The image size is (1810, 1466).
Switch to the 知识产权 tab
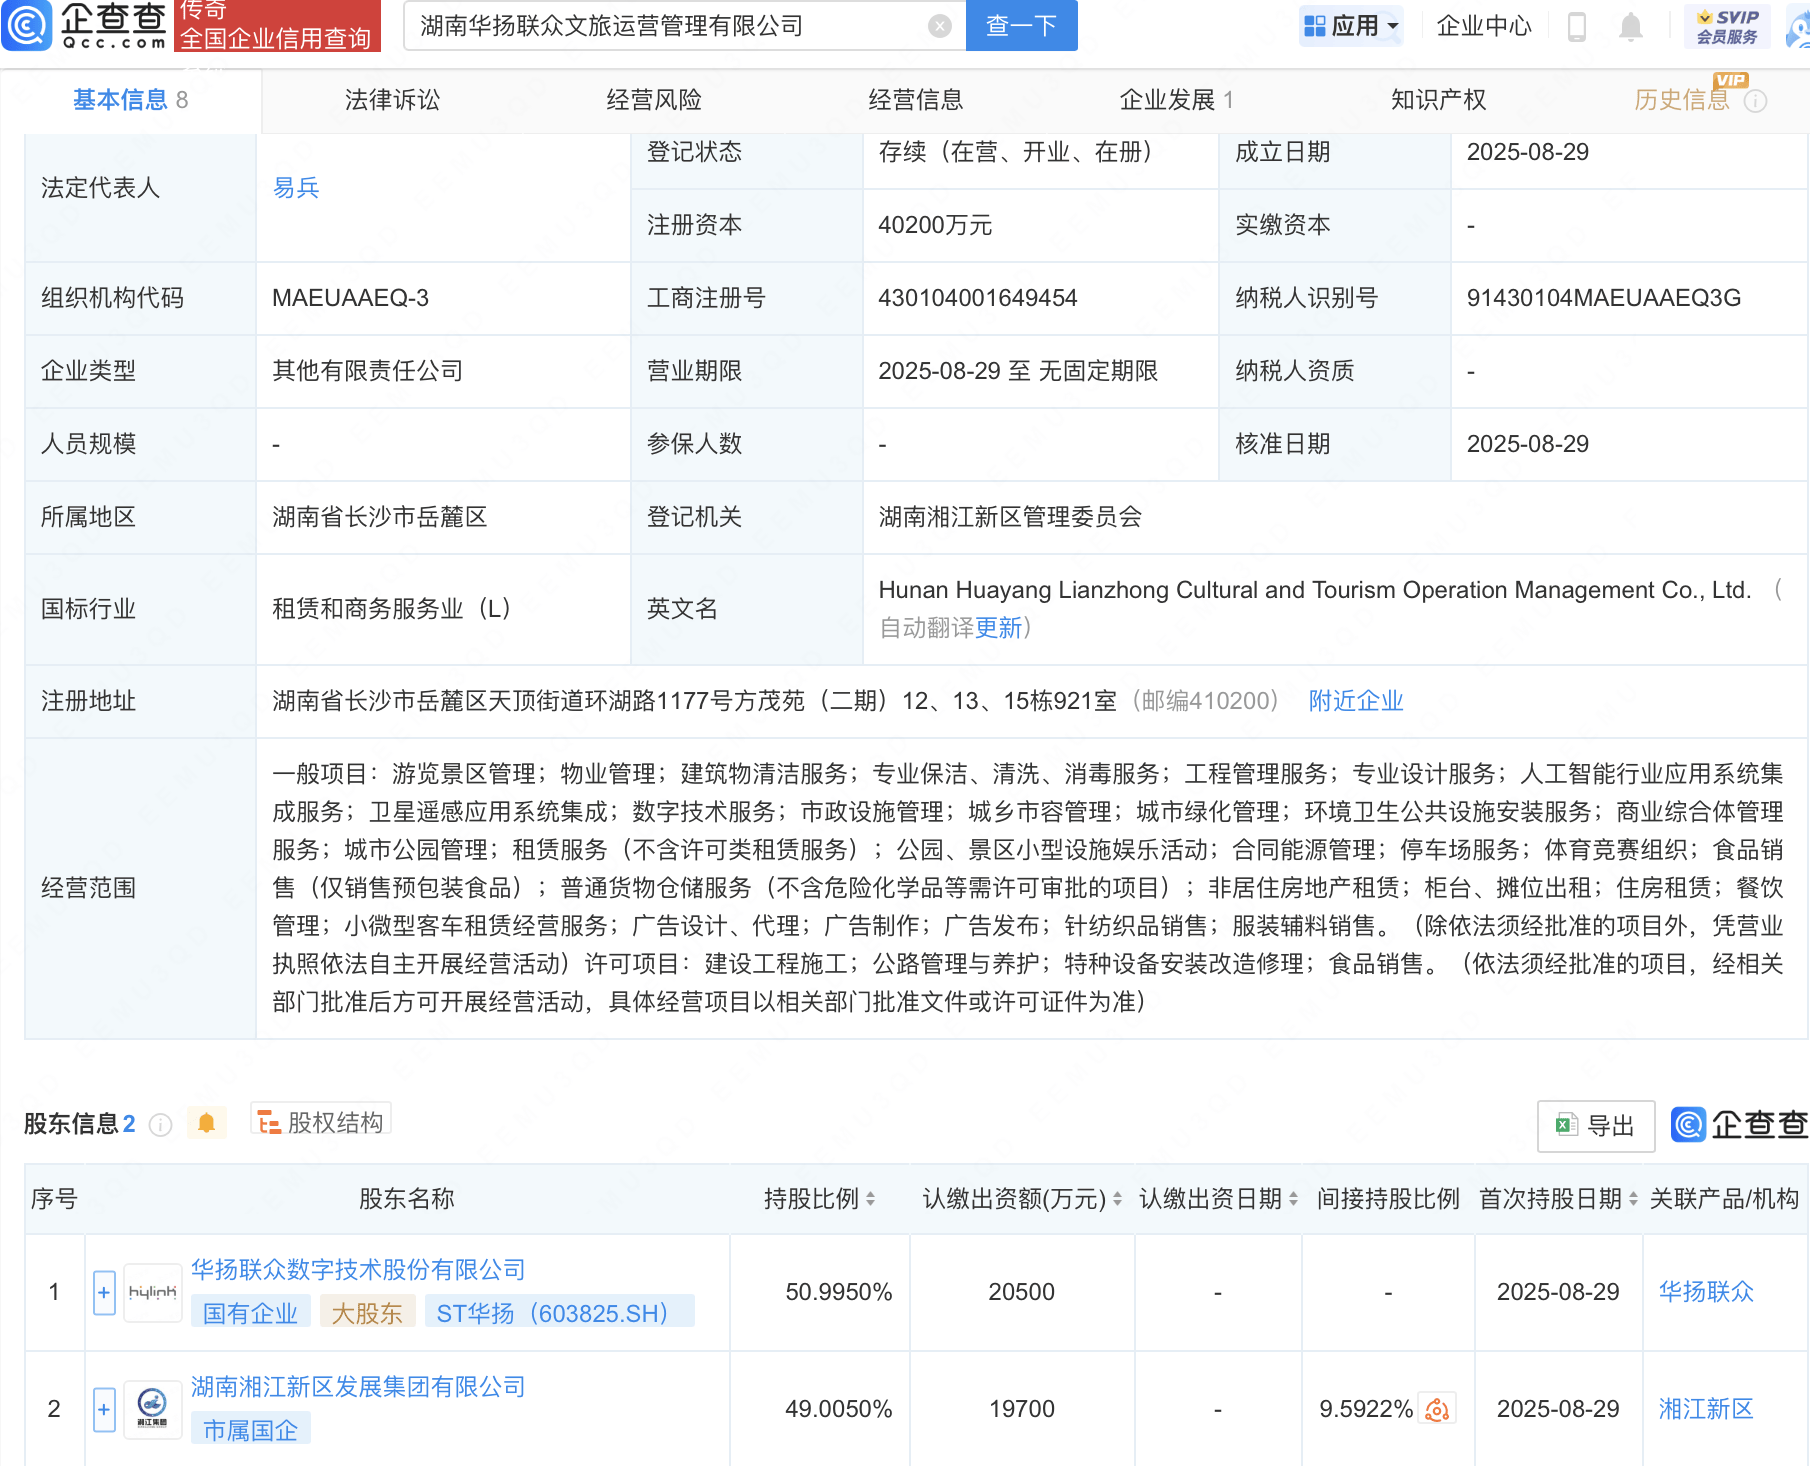pos(1438,100)
